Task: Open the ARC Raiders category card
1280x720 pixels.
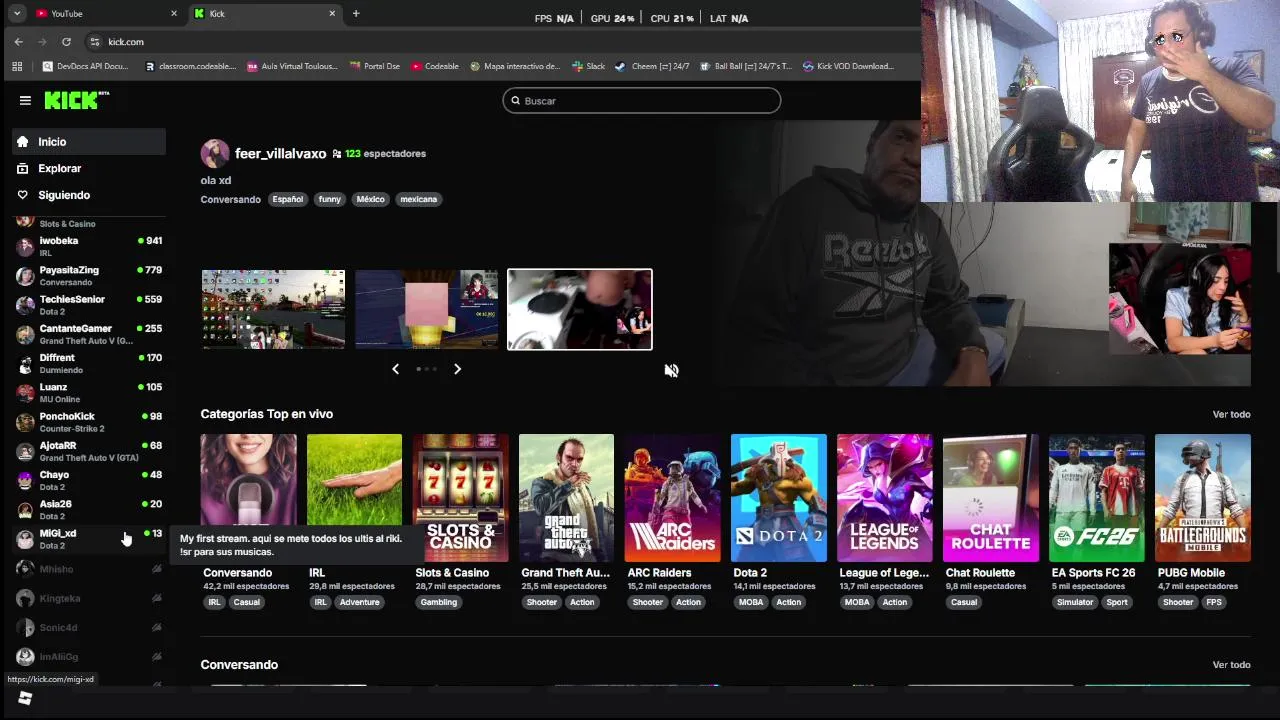Action: 673,498
